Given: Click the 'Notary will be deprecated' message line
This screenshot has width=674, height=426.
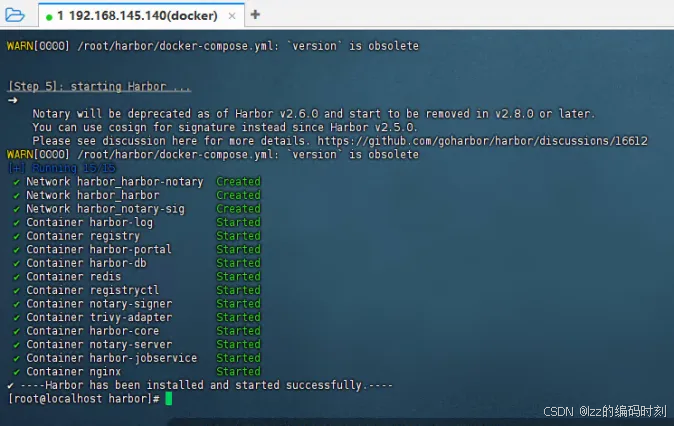Looking at the screenshot, I should point(314,114).
